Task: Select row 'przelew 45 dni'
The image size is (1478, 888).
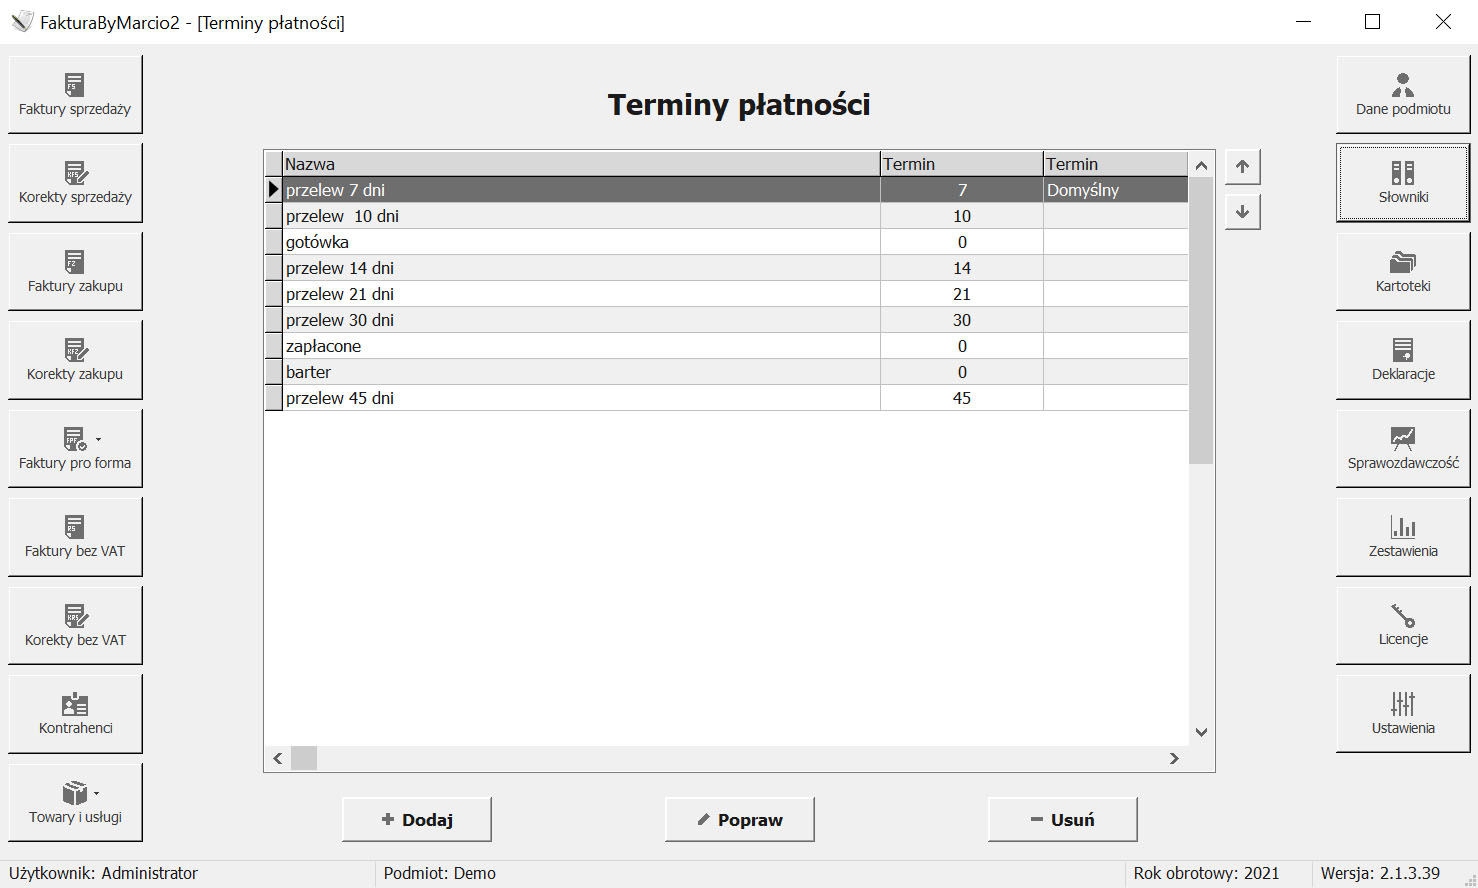Action: [x=726, y=398]
